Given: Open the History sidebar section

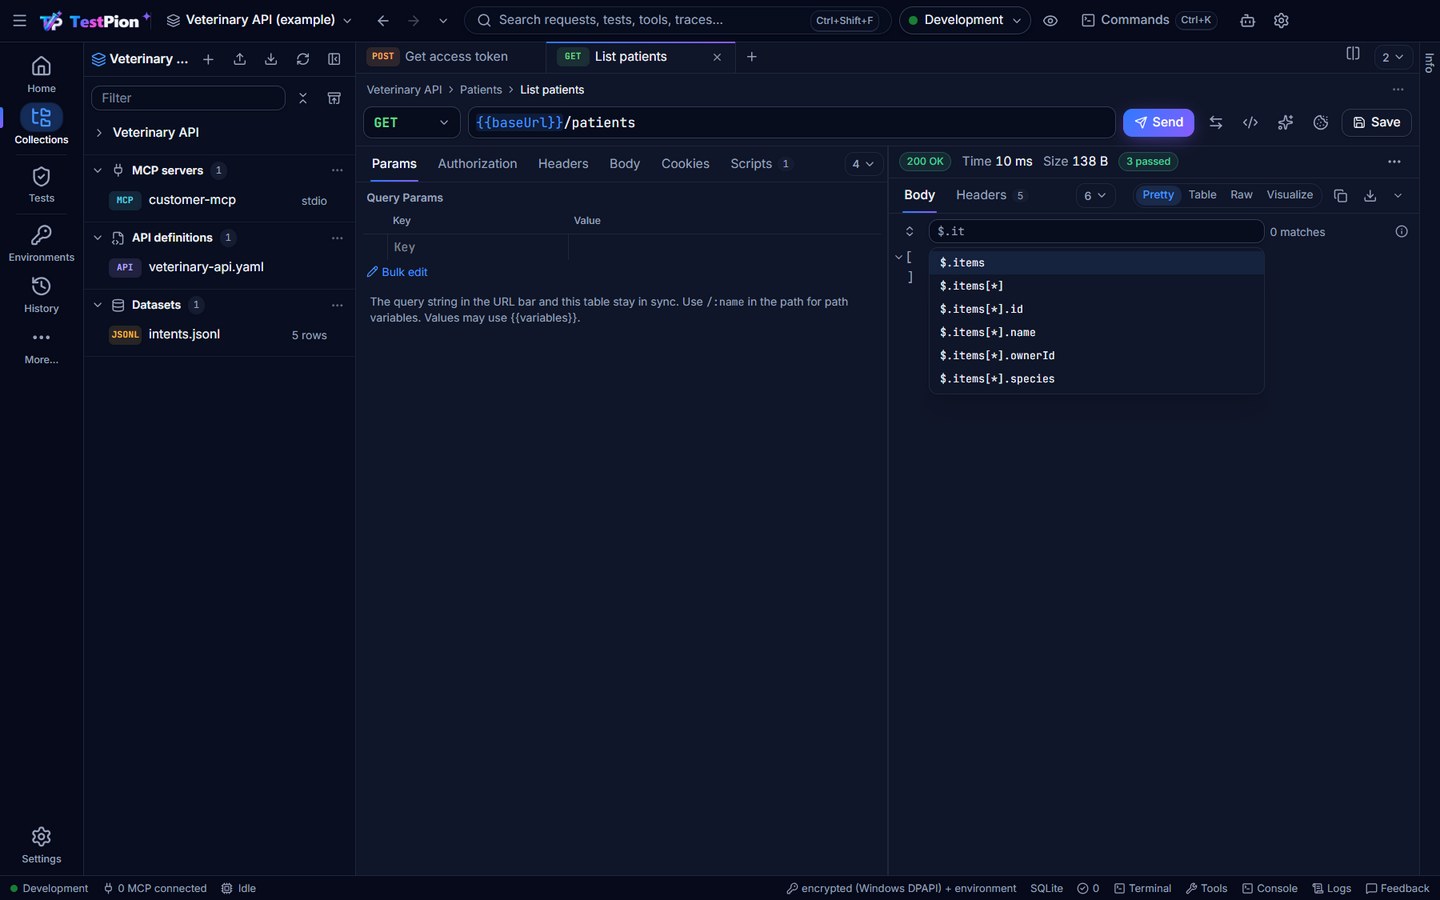Looking at the screenshot, I should tap(41, 295).
